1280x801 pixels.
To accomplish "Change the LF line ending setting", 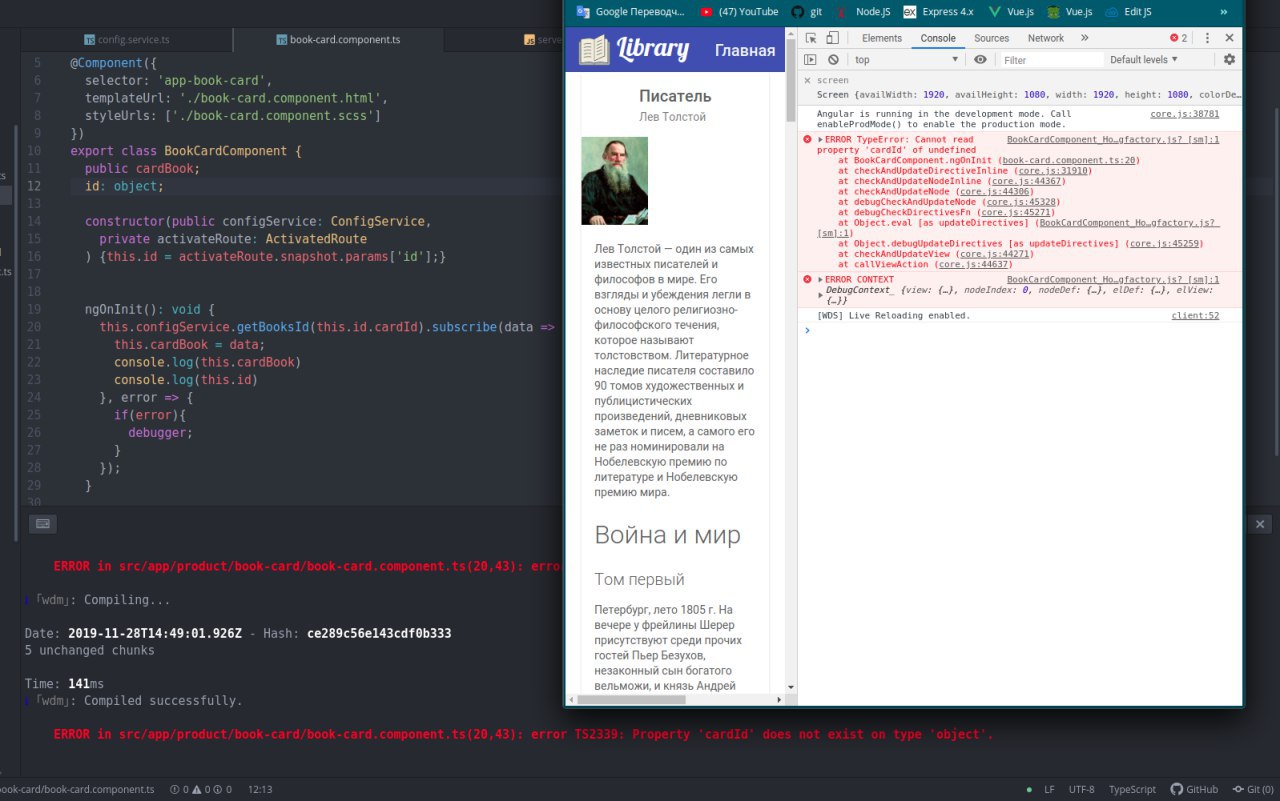I will 1049,789.
